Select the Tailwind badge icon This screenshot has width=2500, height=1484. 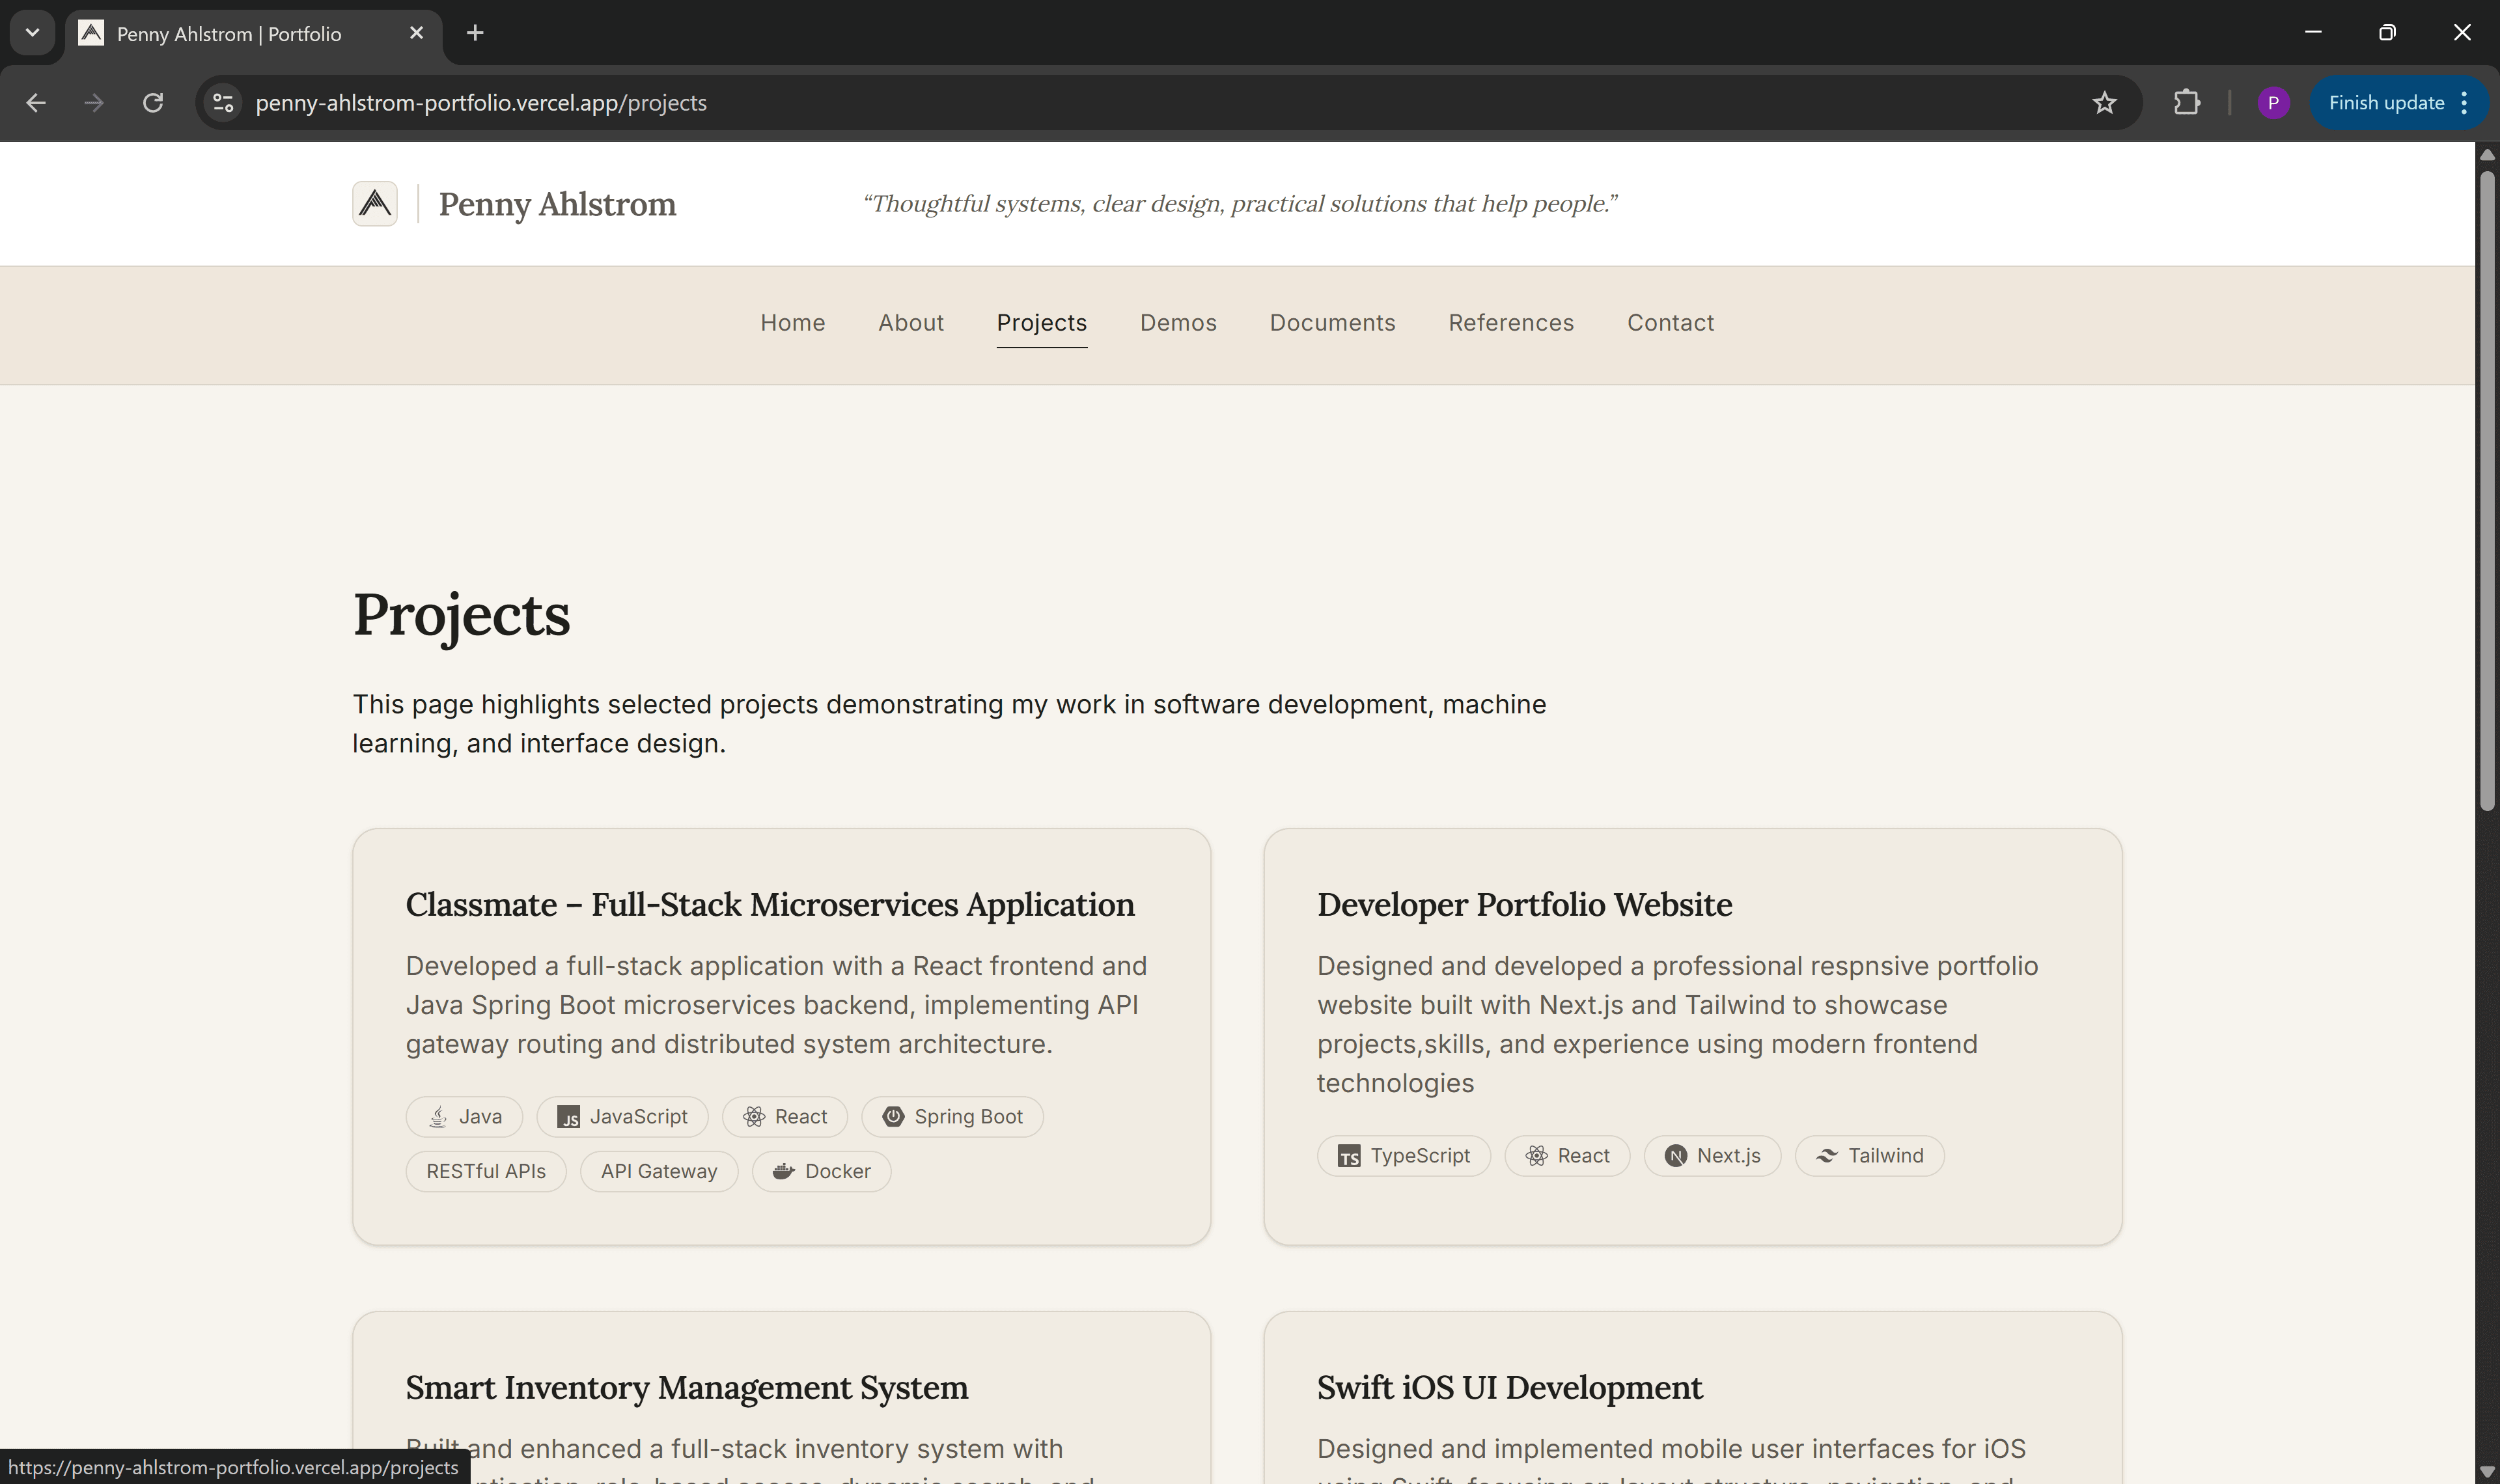(x=1828, y=1155)
